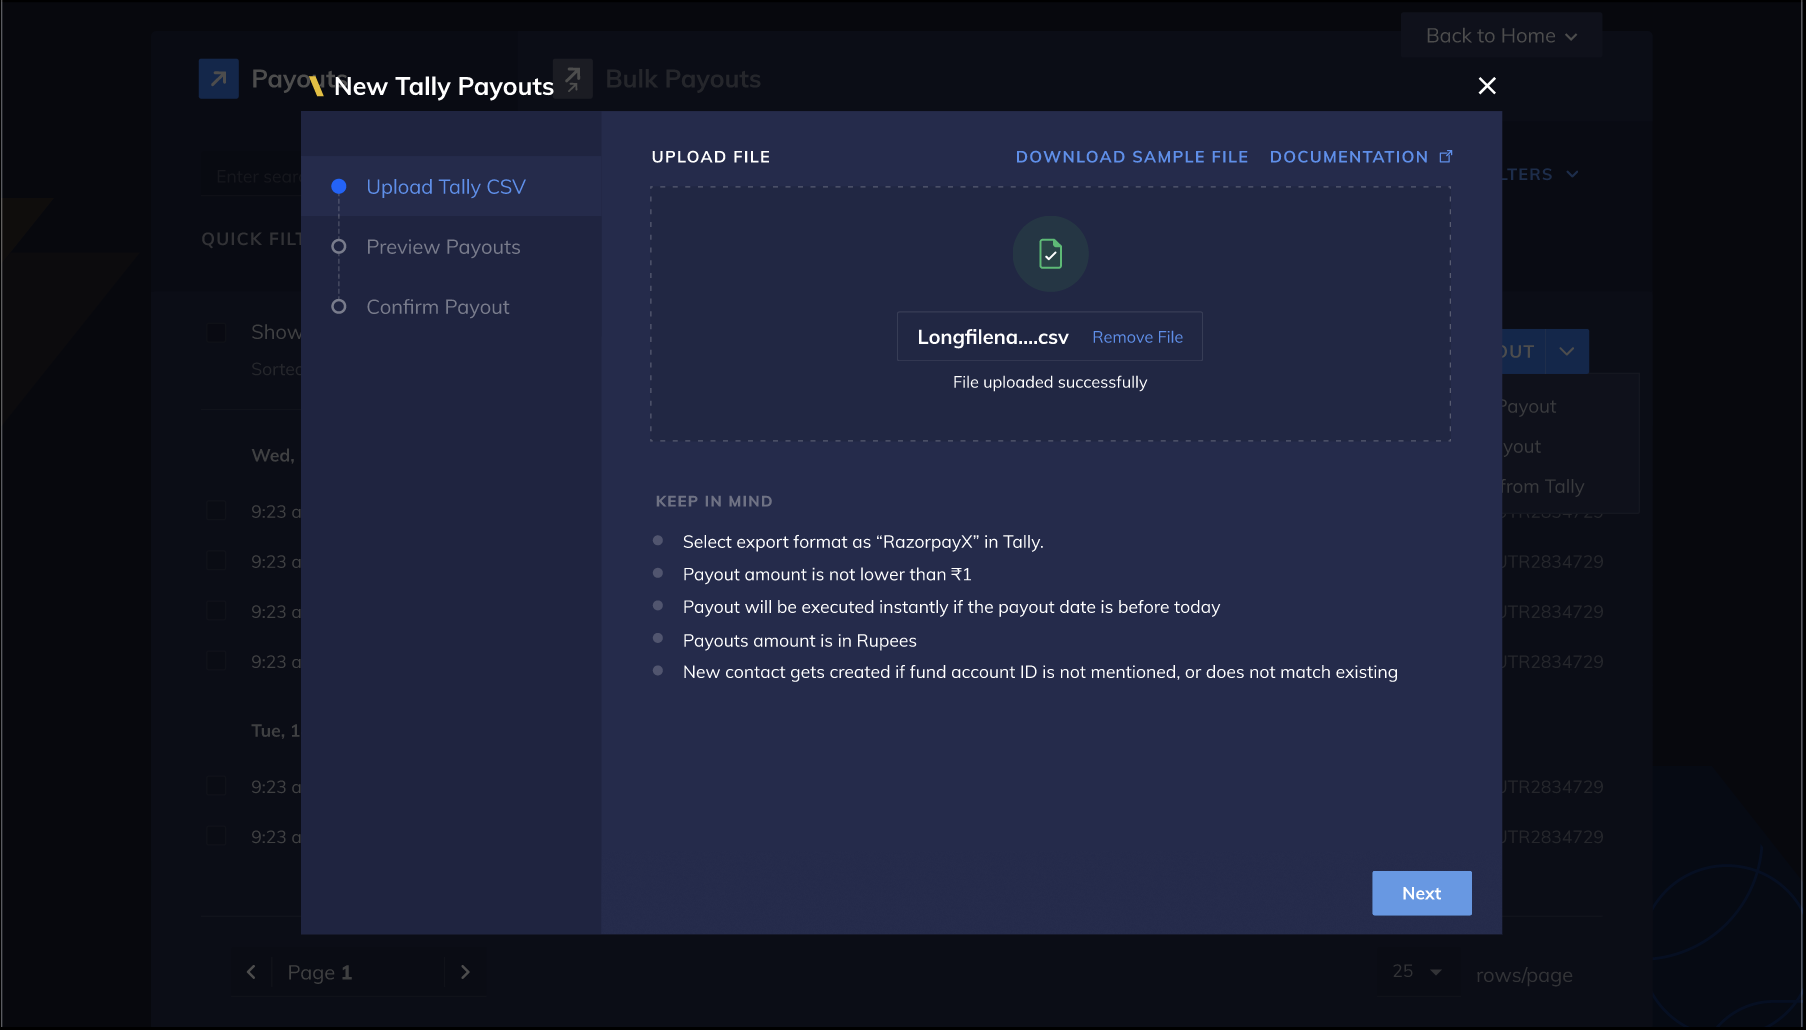Expand the Filters chevron in the background
This screenshot has width=1806, height=1030.
coord(1572,174)
